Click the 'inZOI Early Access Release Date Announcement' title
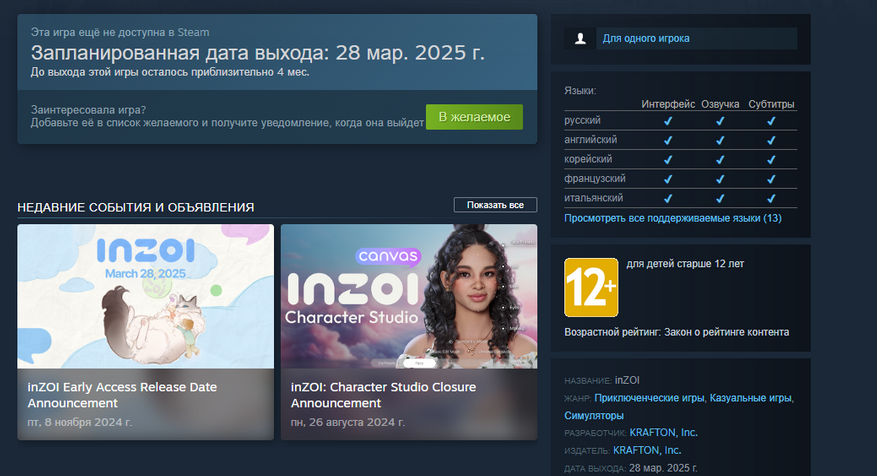The height and width of the screenshot is (476, 877). 122,395
